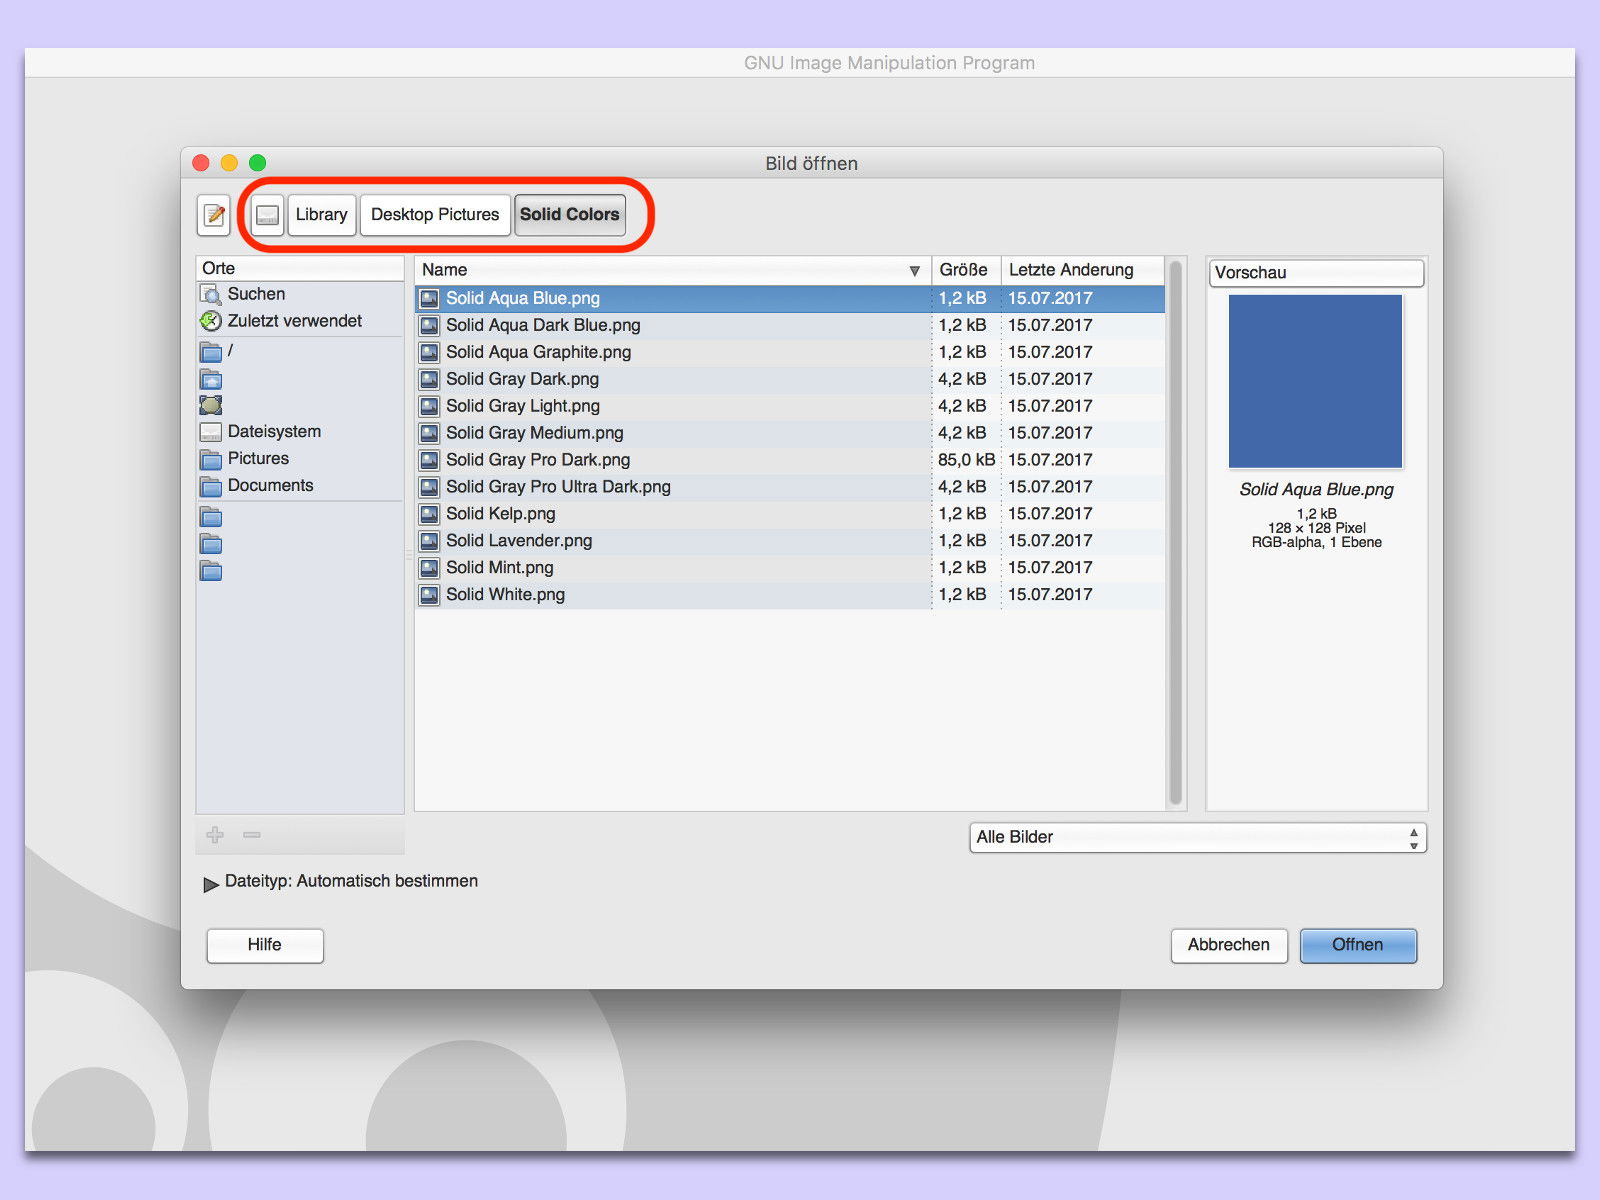
Task: Click the blue preview thumbnail
Action: [x=1316, y=381]
